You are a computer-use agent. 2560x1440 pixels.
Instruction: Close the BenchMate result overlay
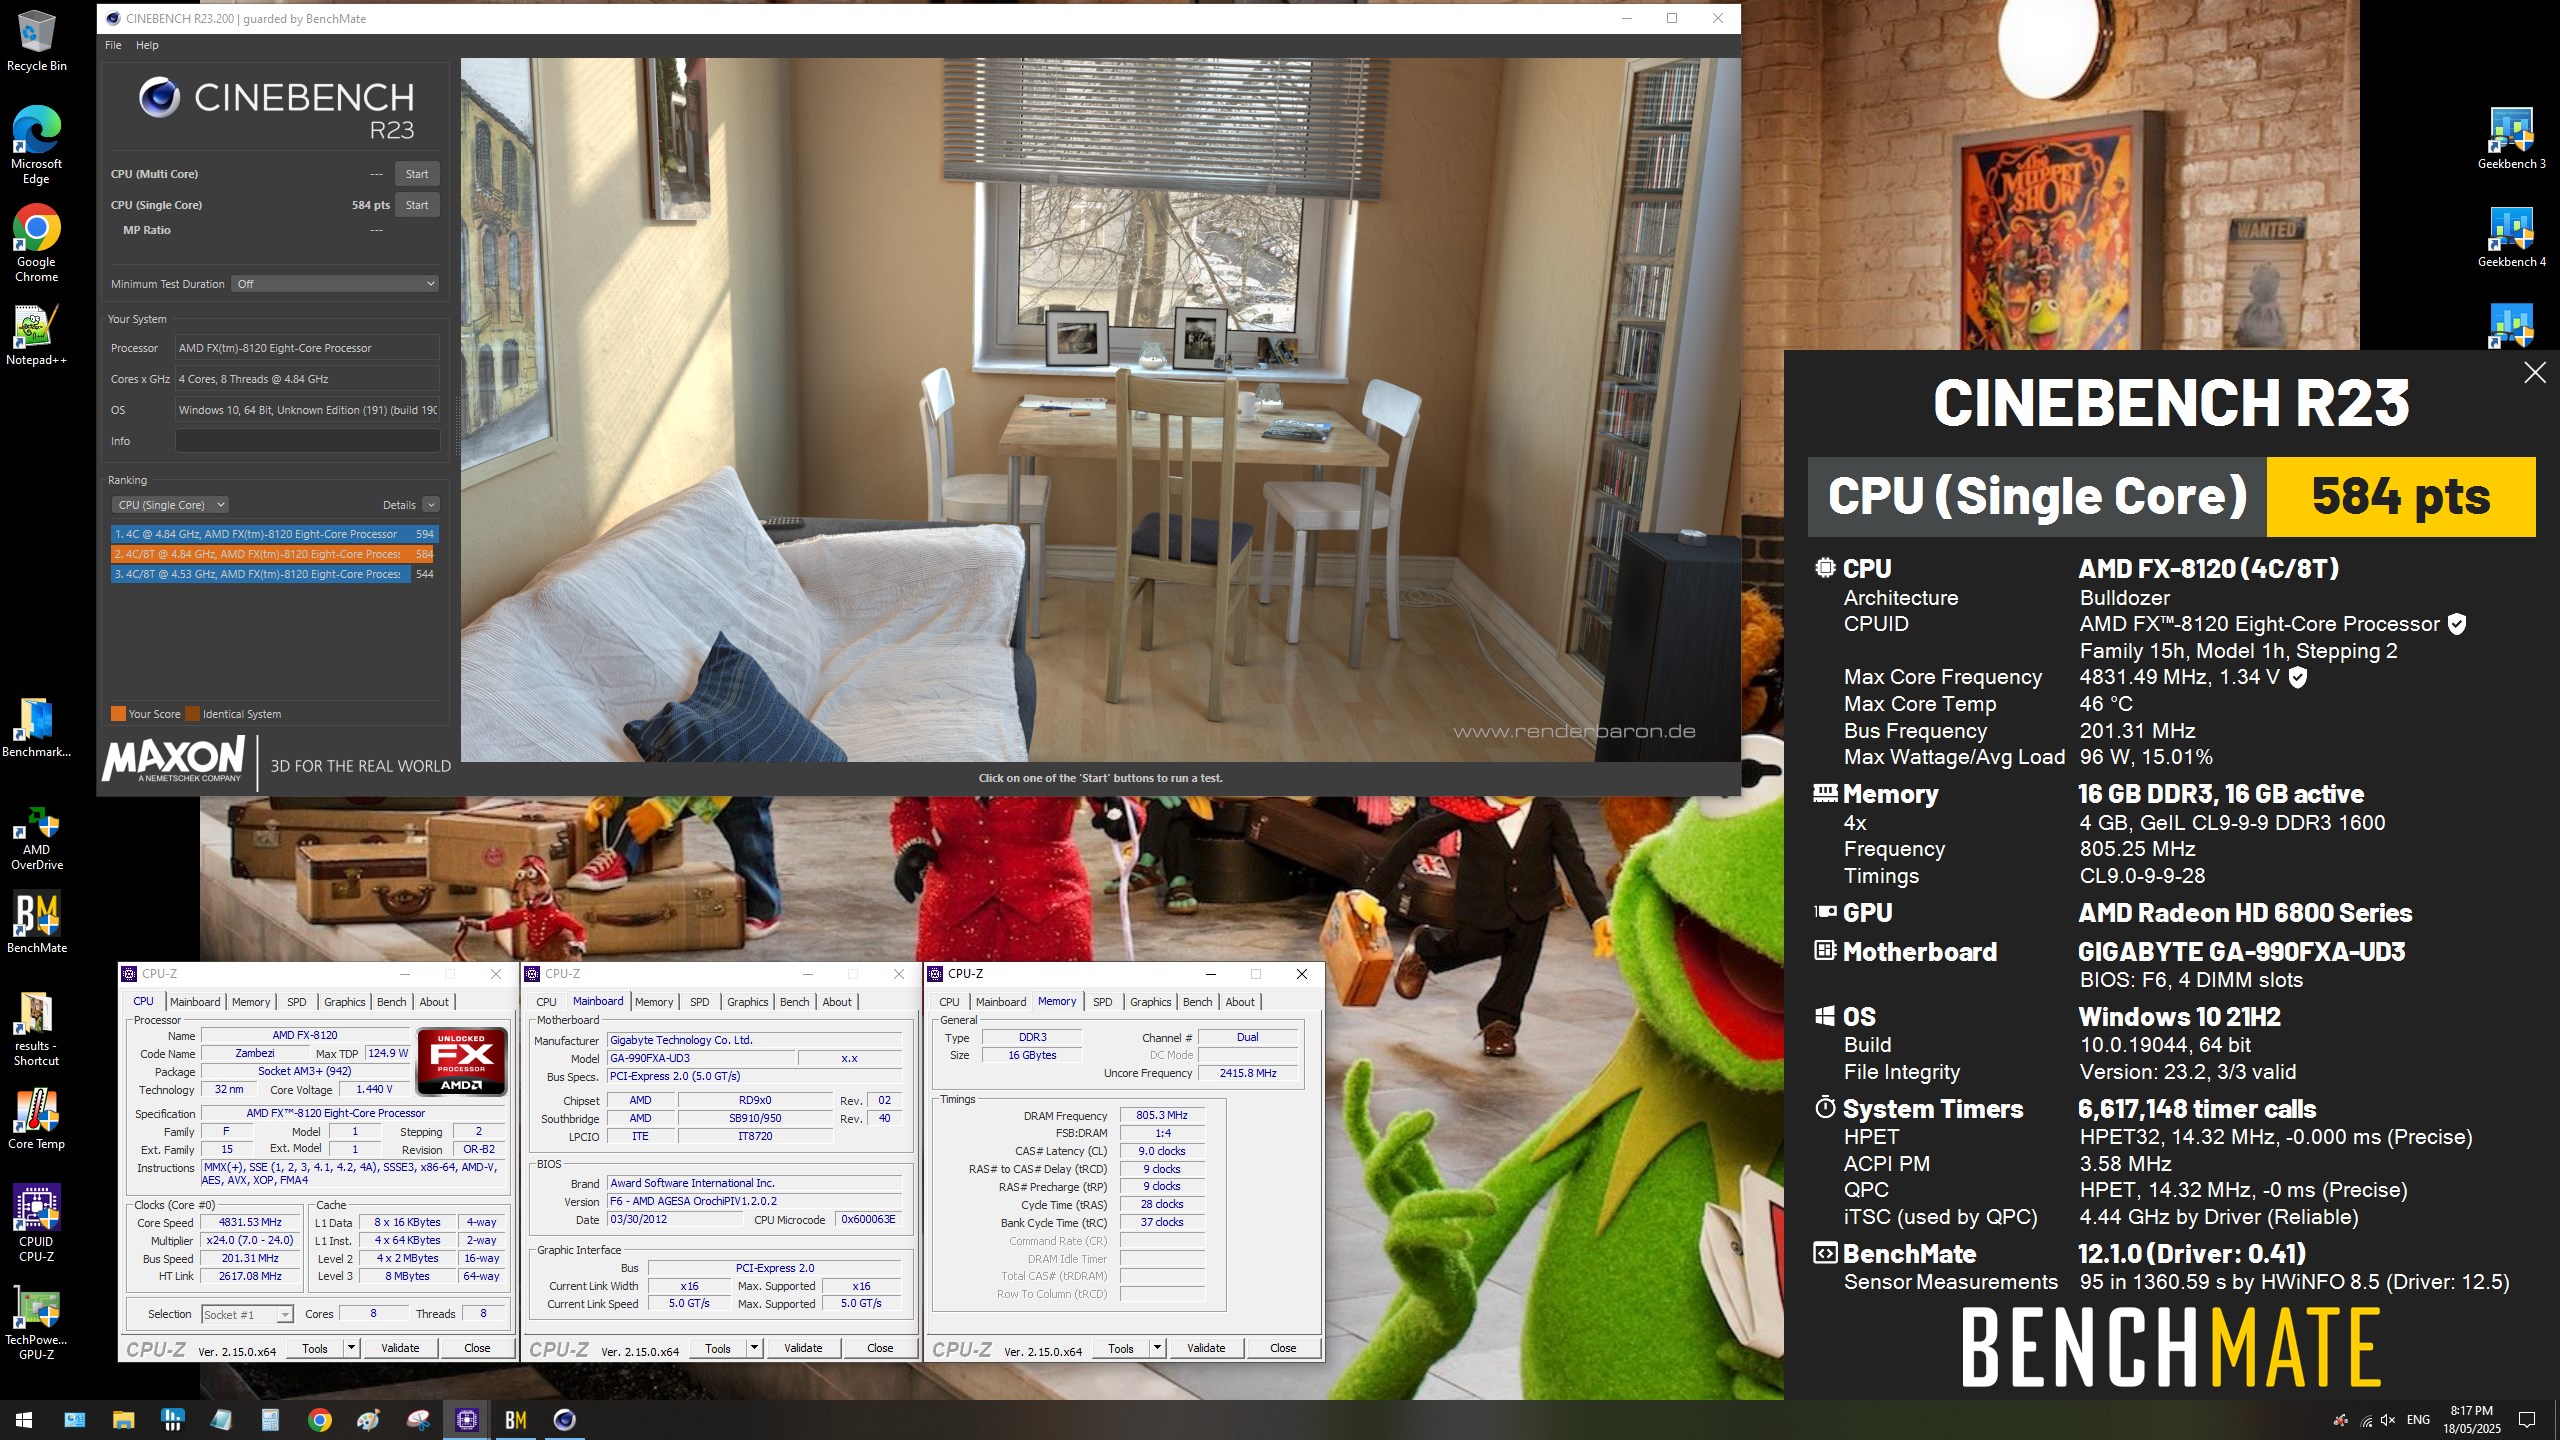(x=2534, y=373)
